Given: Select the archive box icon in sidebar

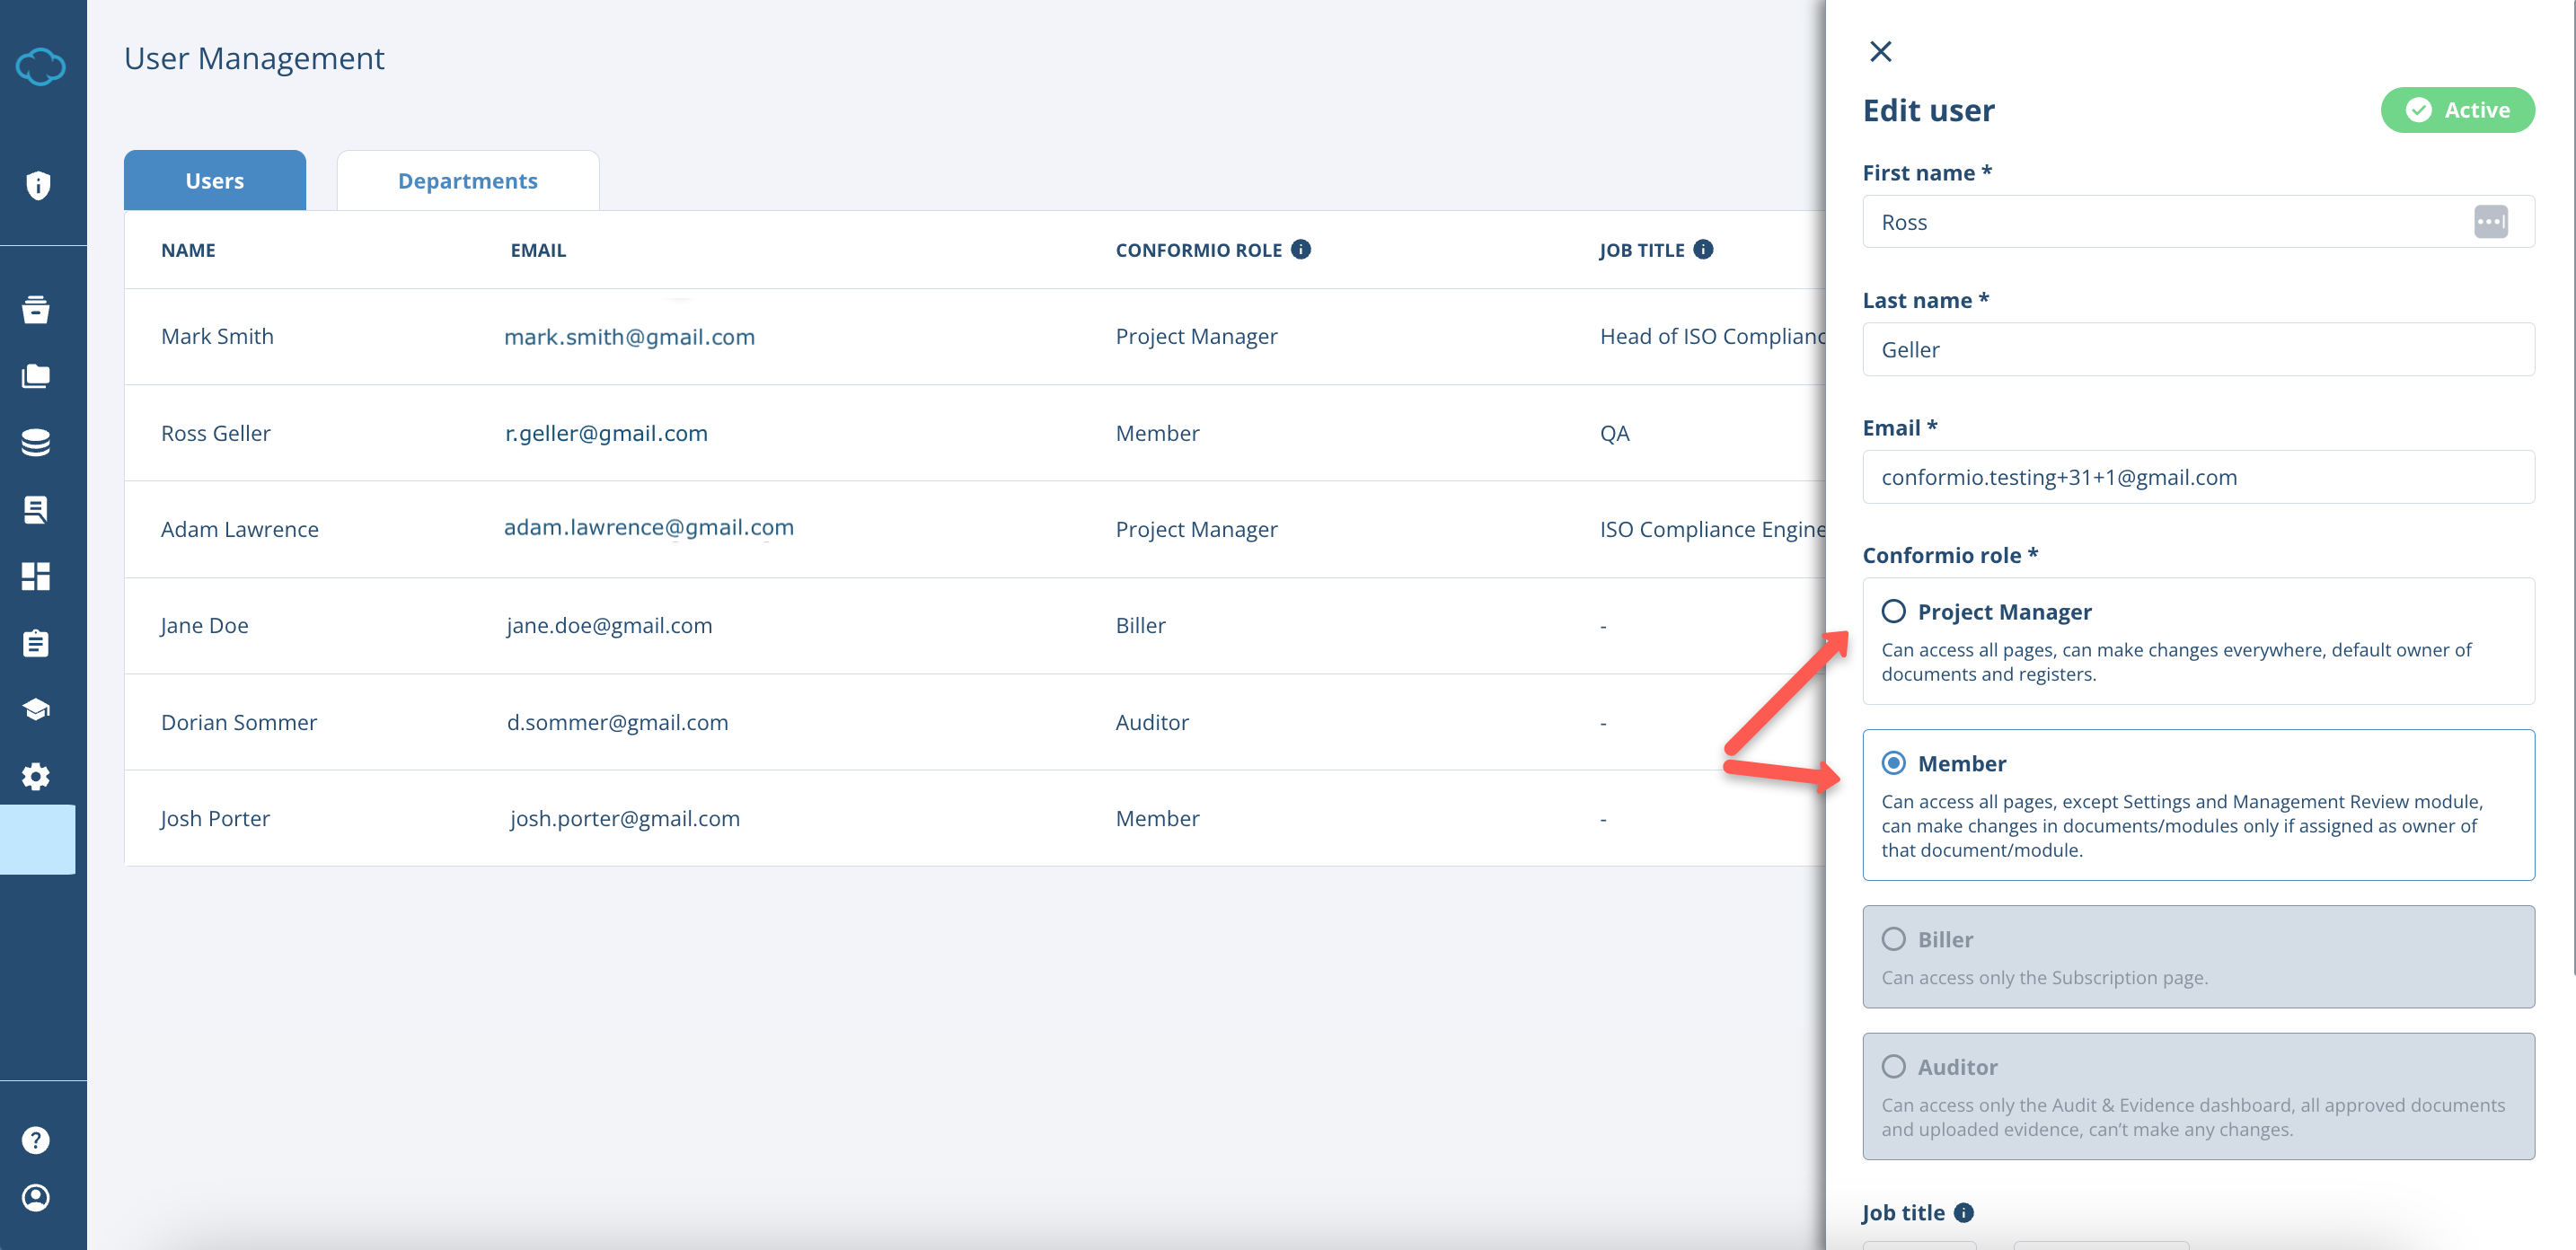Looking at the screenshot, I should 37,310.
